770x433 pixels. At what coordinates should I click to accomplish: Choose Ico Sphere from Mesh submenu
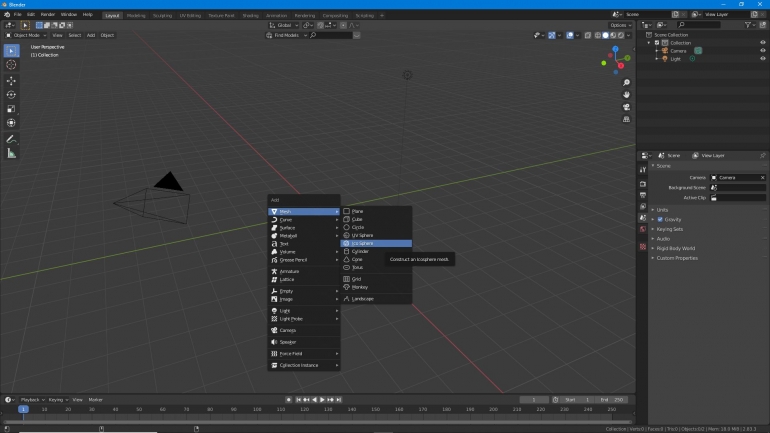376,244
